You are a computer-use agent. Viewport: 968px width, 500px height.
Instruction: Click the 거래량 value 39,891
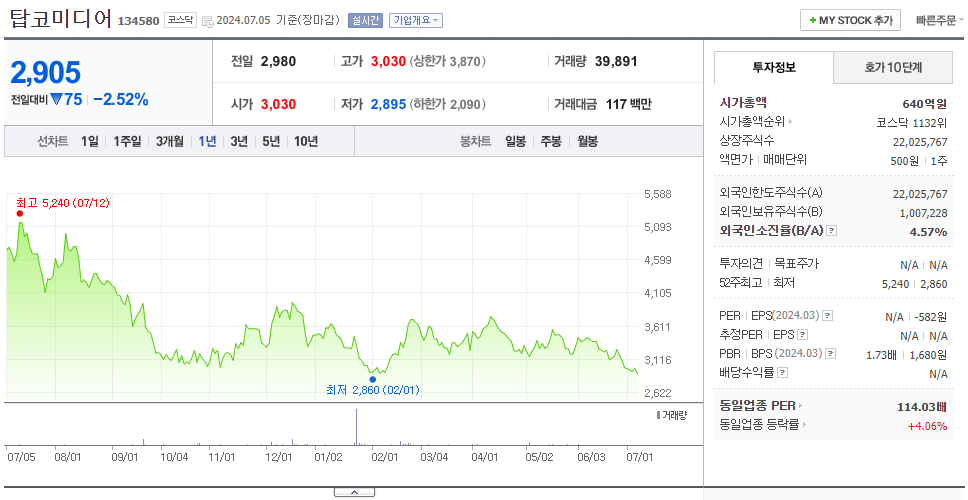(x=616, y=62)
